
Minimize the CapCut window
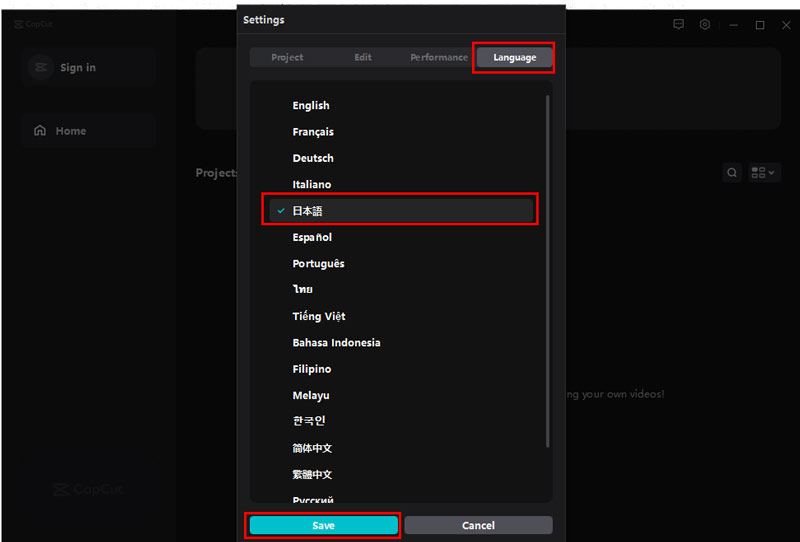[734, 25]
